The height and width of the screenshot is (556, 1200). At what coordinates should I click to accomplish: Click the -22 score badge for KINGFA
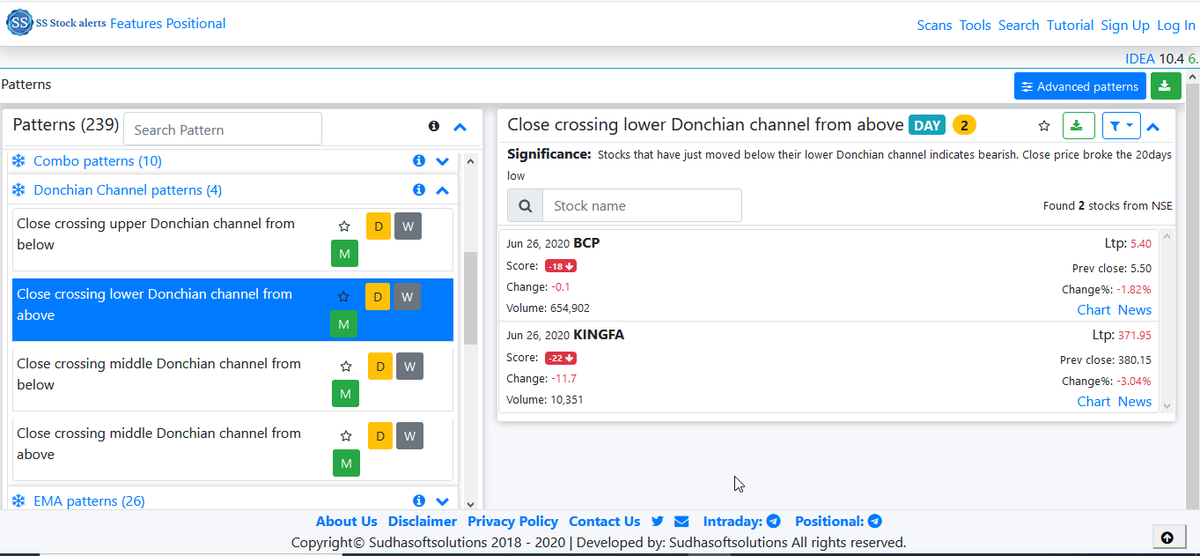560,358
